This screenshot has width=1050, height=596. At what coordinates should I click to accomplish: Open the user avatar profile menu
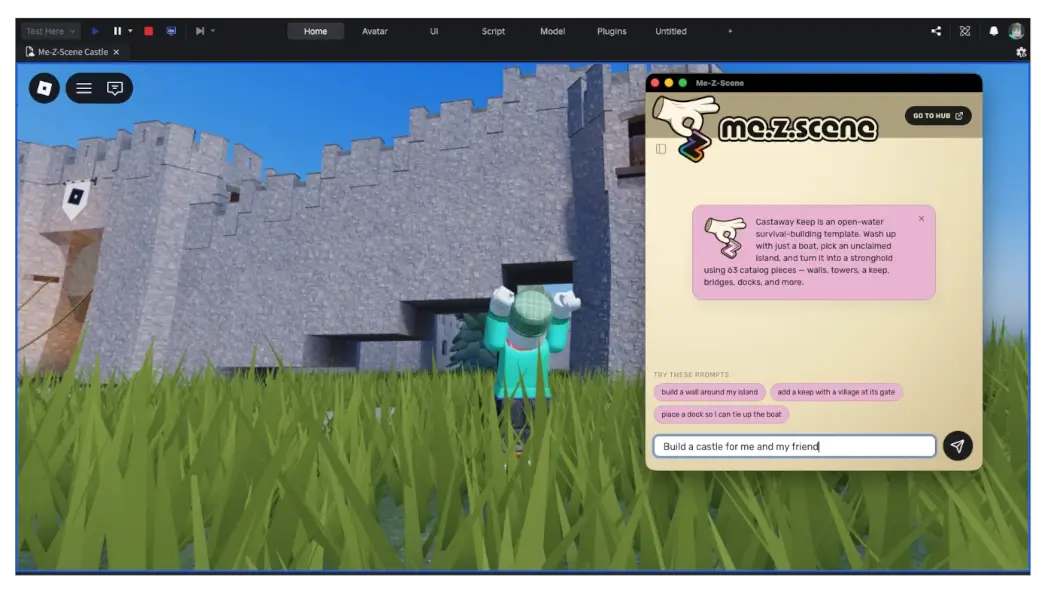[1017, 31]
